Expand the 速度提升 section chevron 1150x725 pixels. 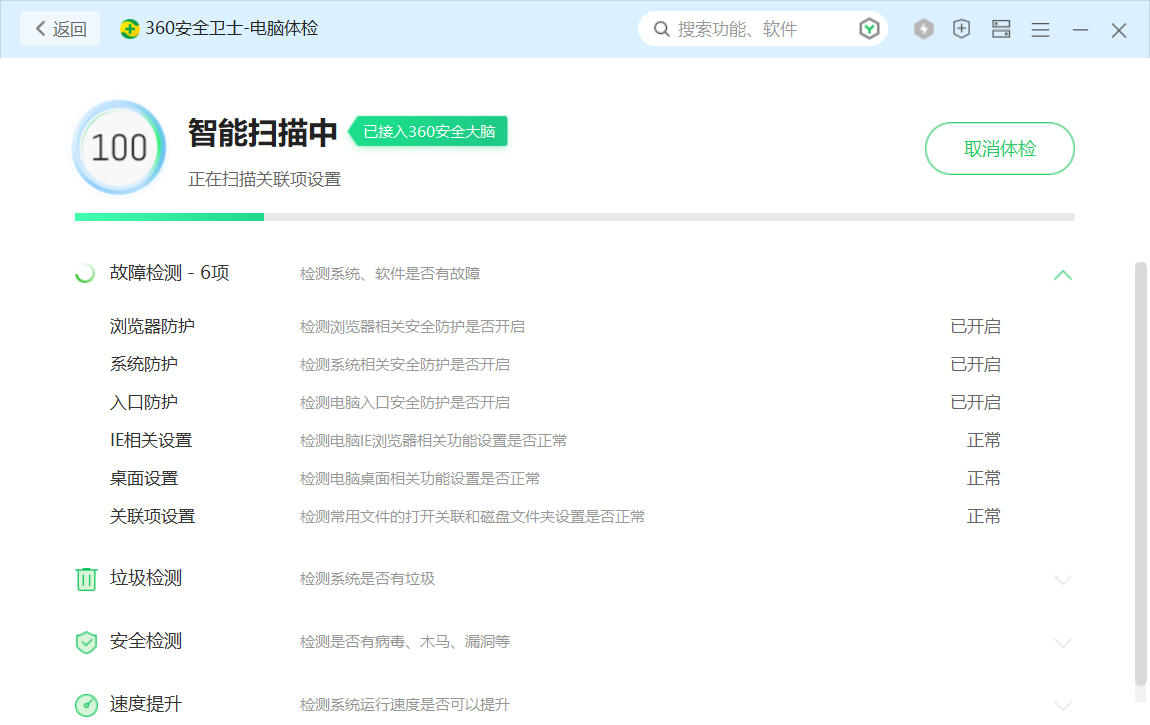click(x=1063, y=705)
